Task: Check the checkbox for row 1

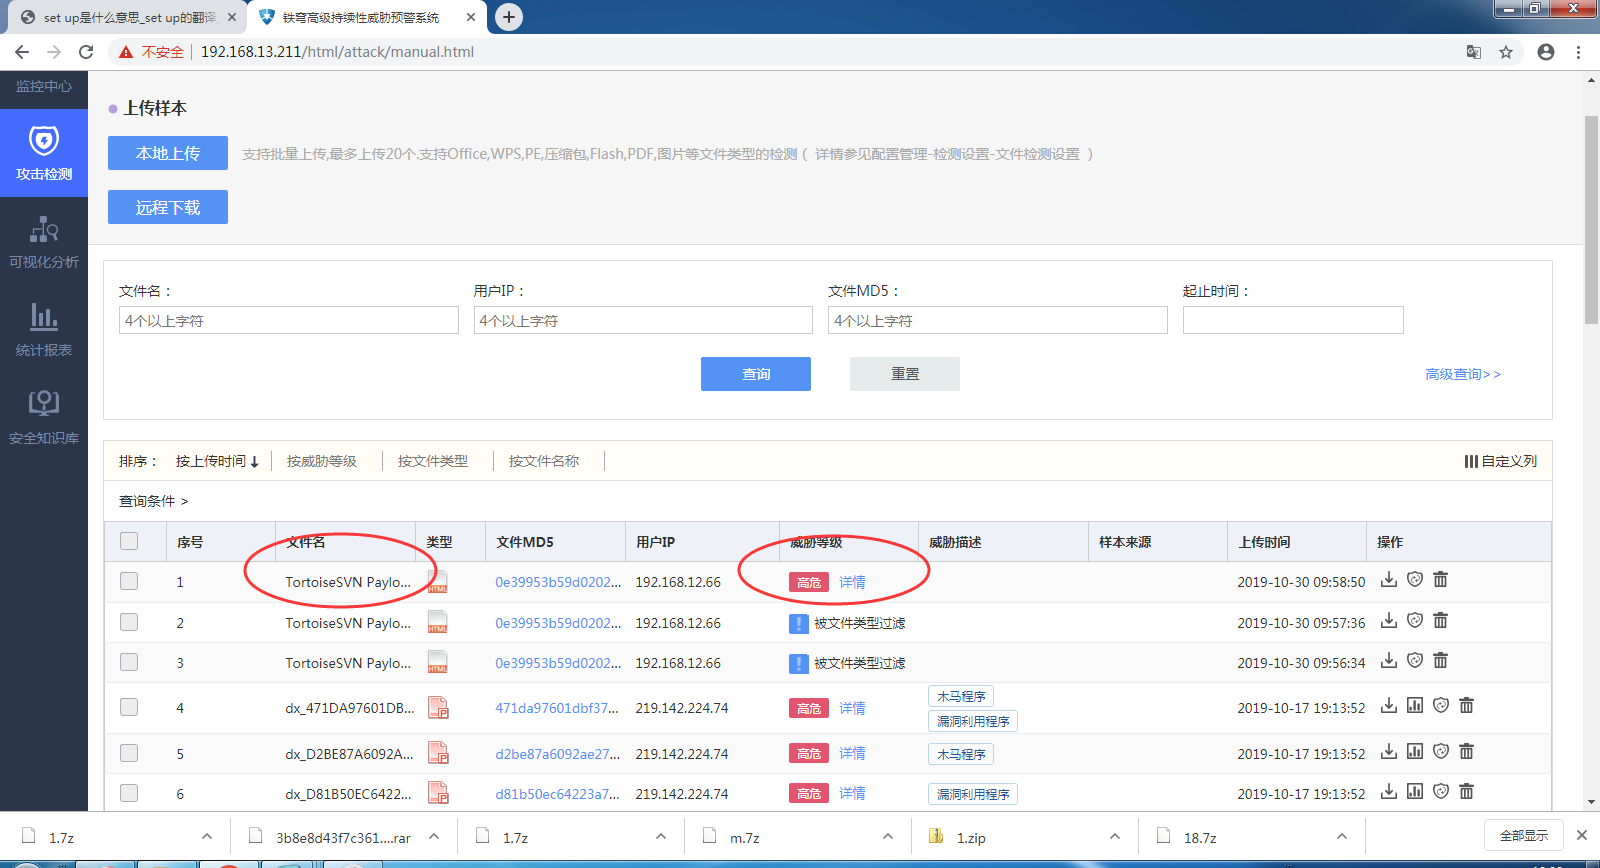Action: coord(129,581)
